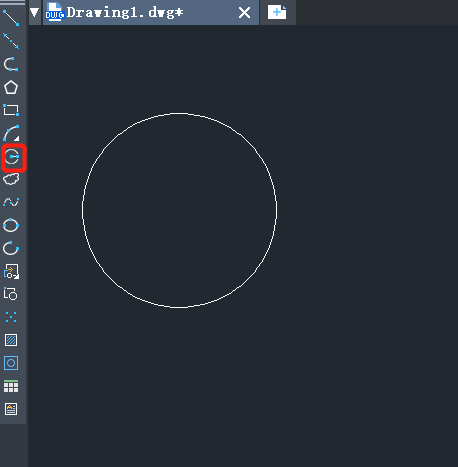
Task: Select the Polyline tool
Action: [11, 64]
